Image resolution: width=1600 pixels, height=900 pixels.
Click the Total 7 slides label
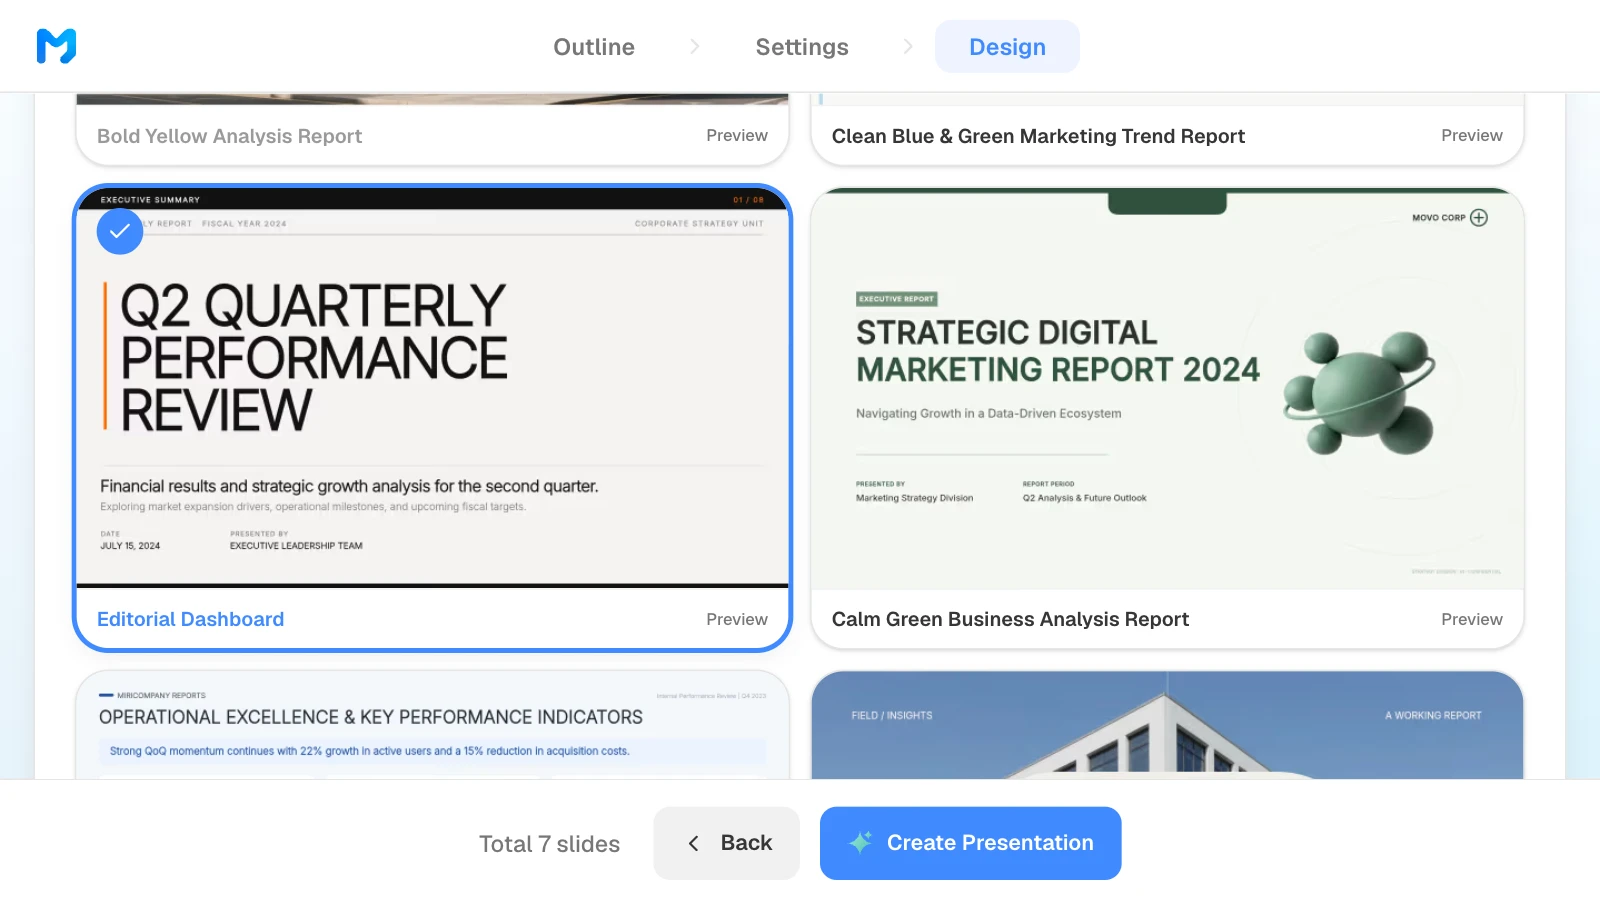click(x=549, y=844)
